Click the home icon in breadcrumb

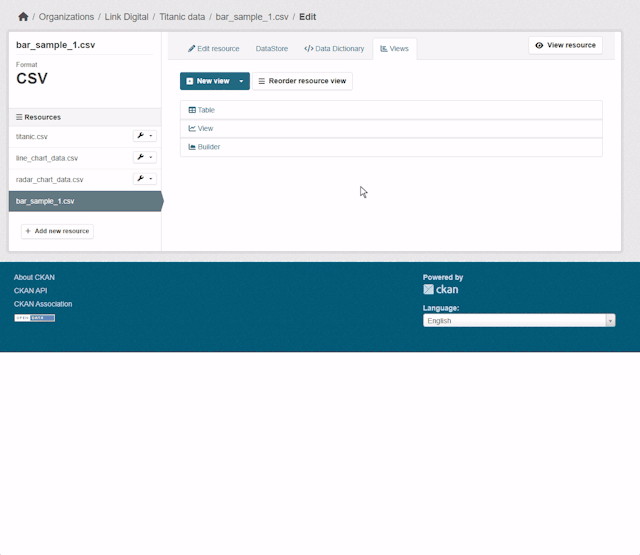(x=23, y=17)
